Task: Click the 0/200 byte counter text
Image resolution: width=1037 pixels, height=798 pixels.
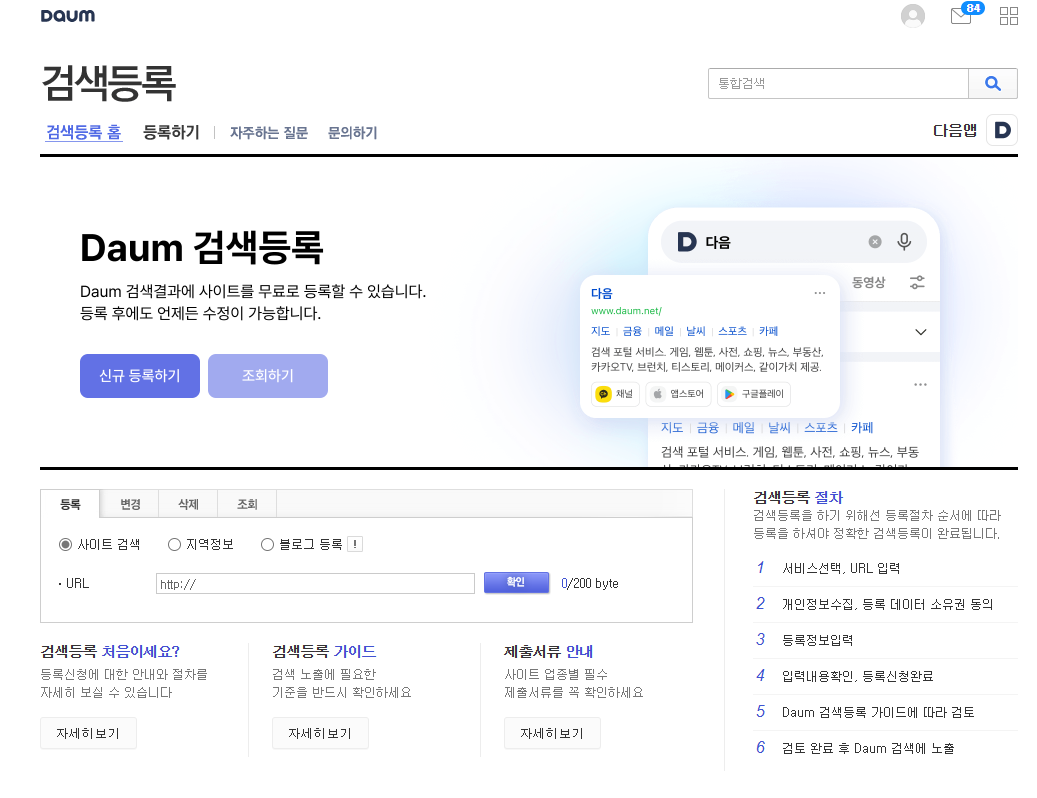Action: [589, 583]
